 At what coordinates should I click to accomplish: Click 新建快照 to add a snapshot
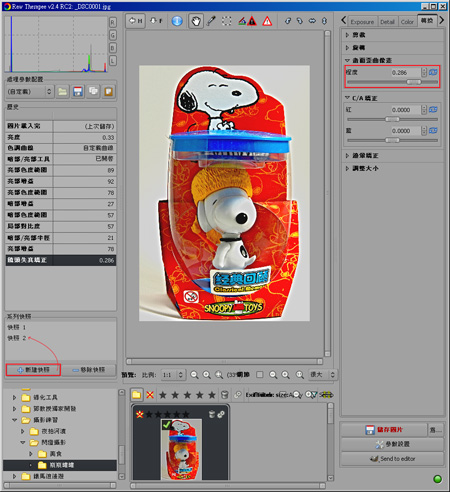pyautogui.click(x=33, y=370)
